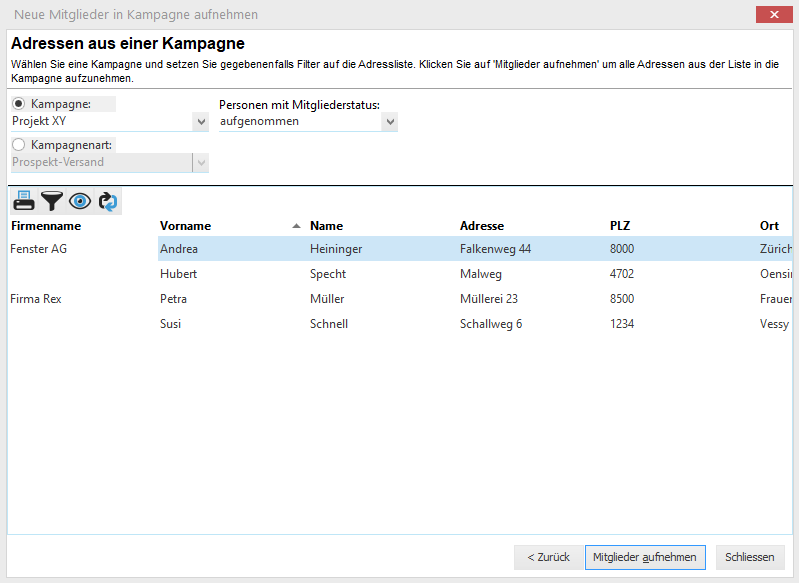This screenshot has height=583, width=799.
Task: Click the Firmenname column header
Action: coord(45,226)
